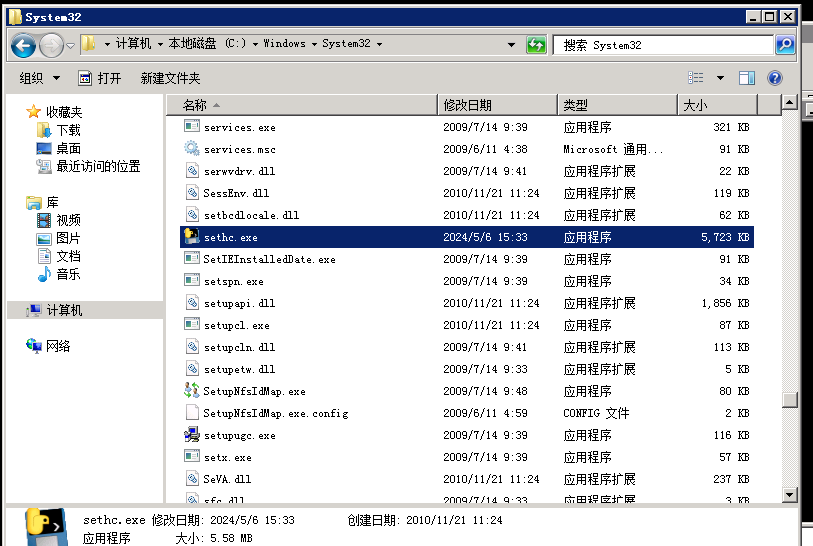Select the setupcl.exe file icon
This screenshot has width=813, height=546.
coord(192,325)
